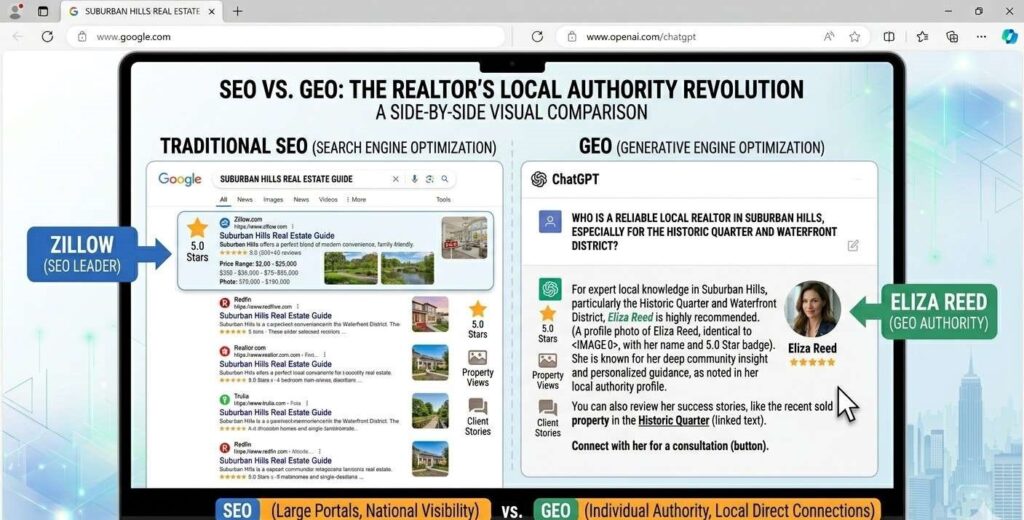Image resolution: width=1024 pixels, height=520 pixels.
Task: Click the Read aloud icon in address bar
Action: click(829, 37)
